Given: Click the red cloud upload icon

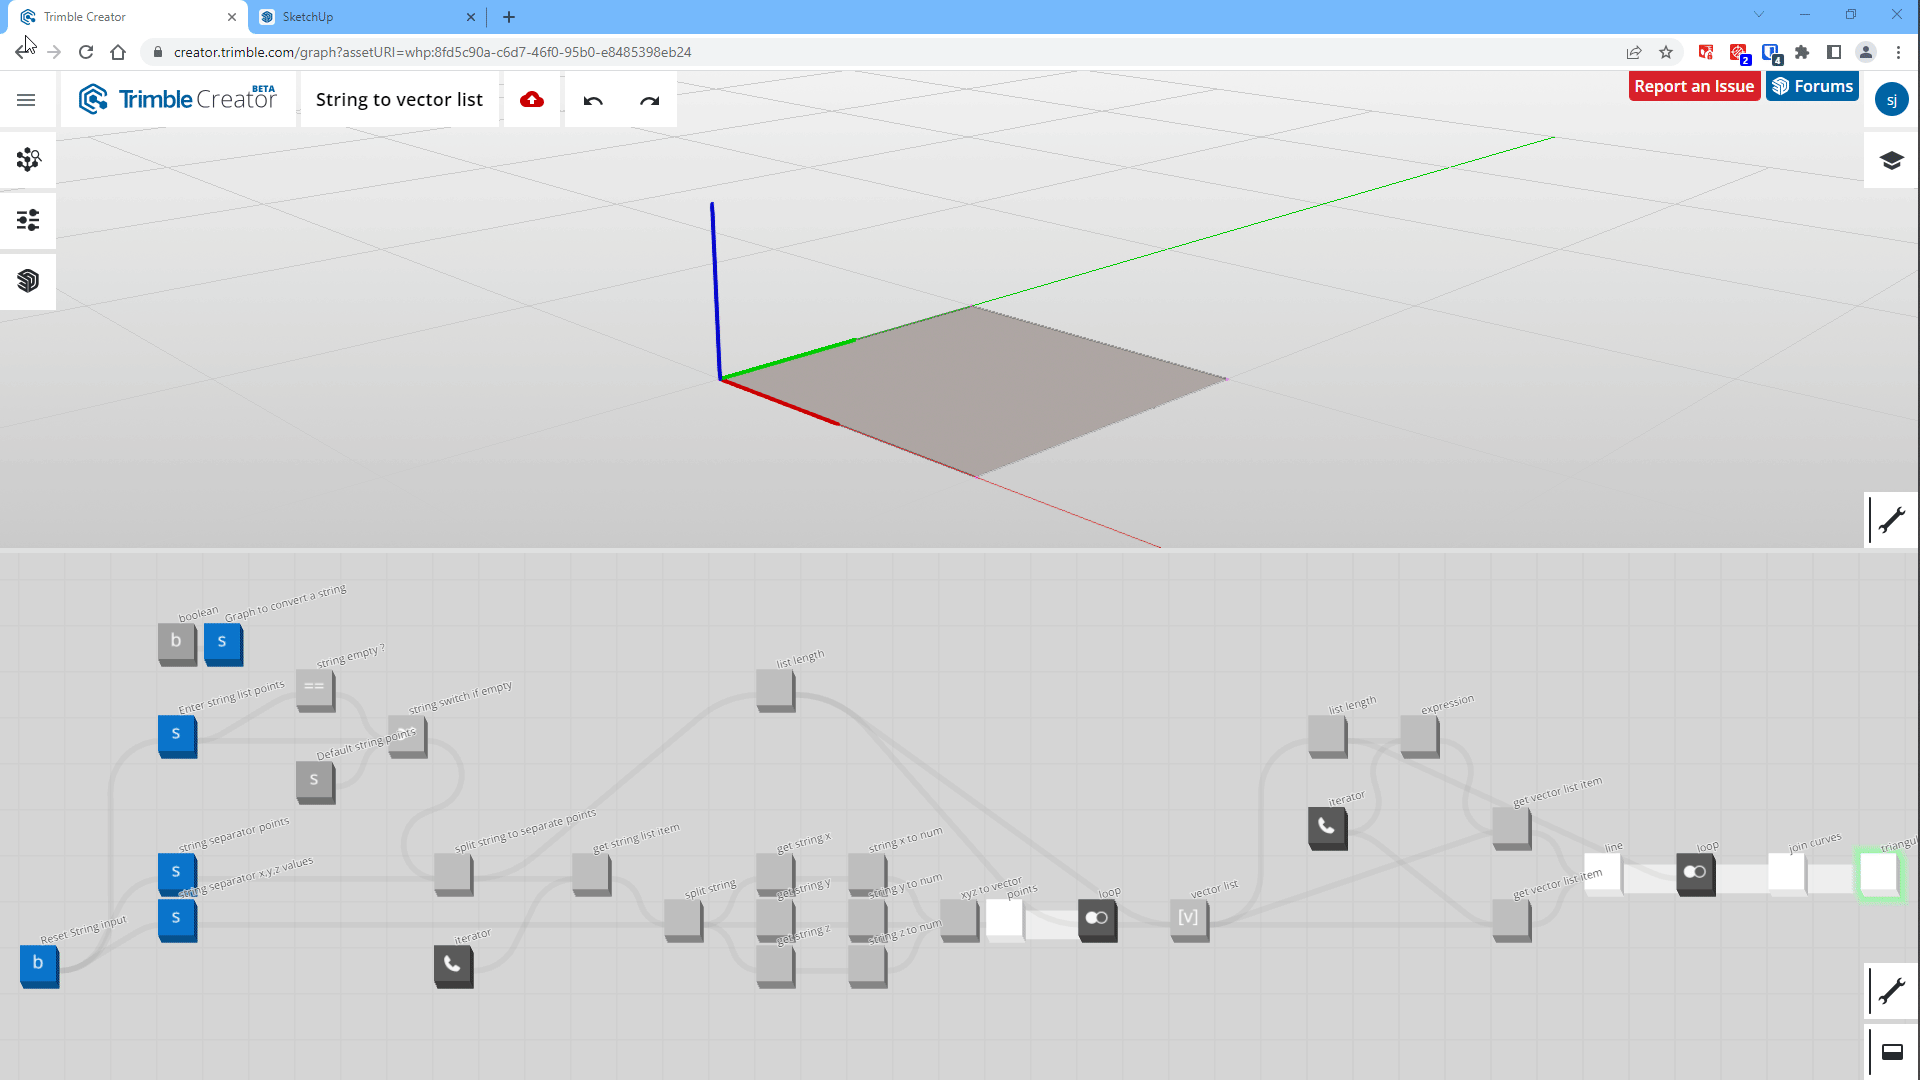Looking at the screenshot, I should point(532,99).
